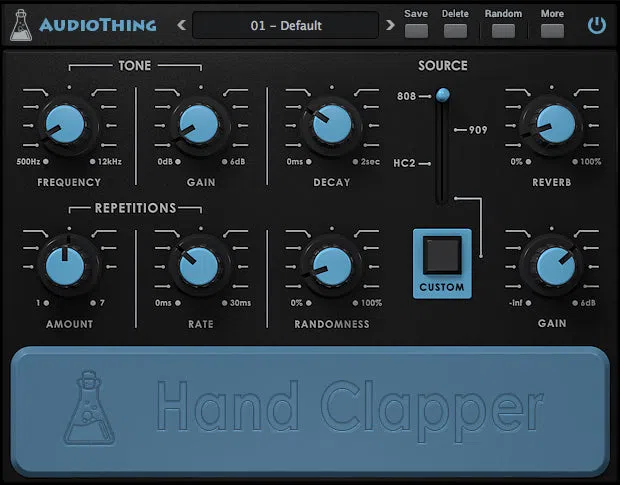Click the Random preset button
Viewport: 620px width, 485px height.
tap(503, 31)
